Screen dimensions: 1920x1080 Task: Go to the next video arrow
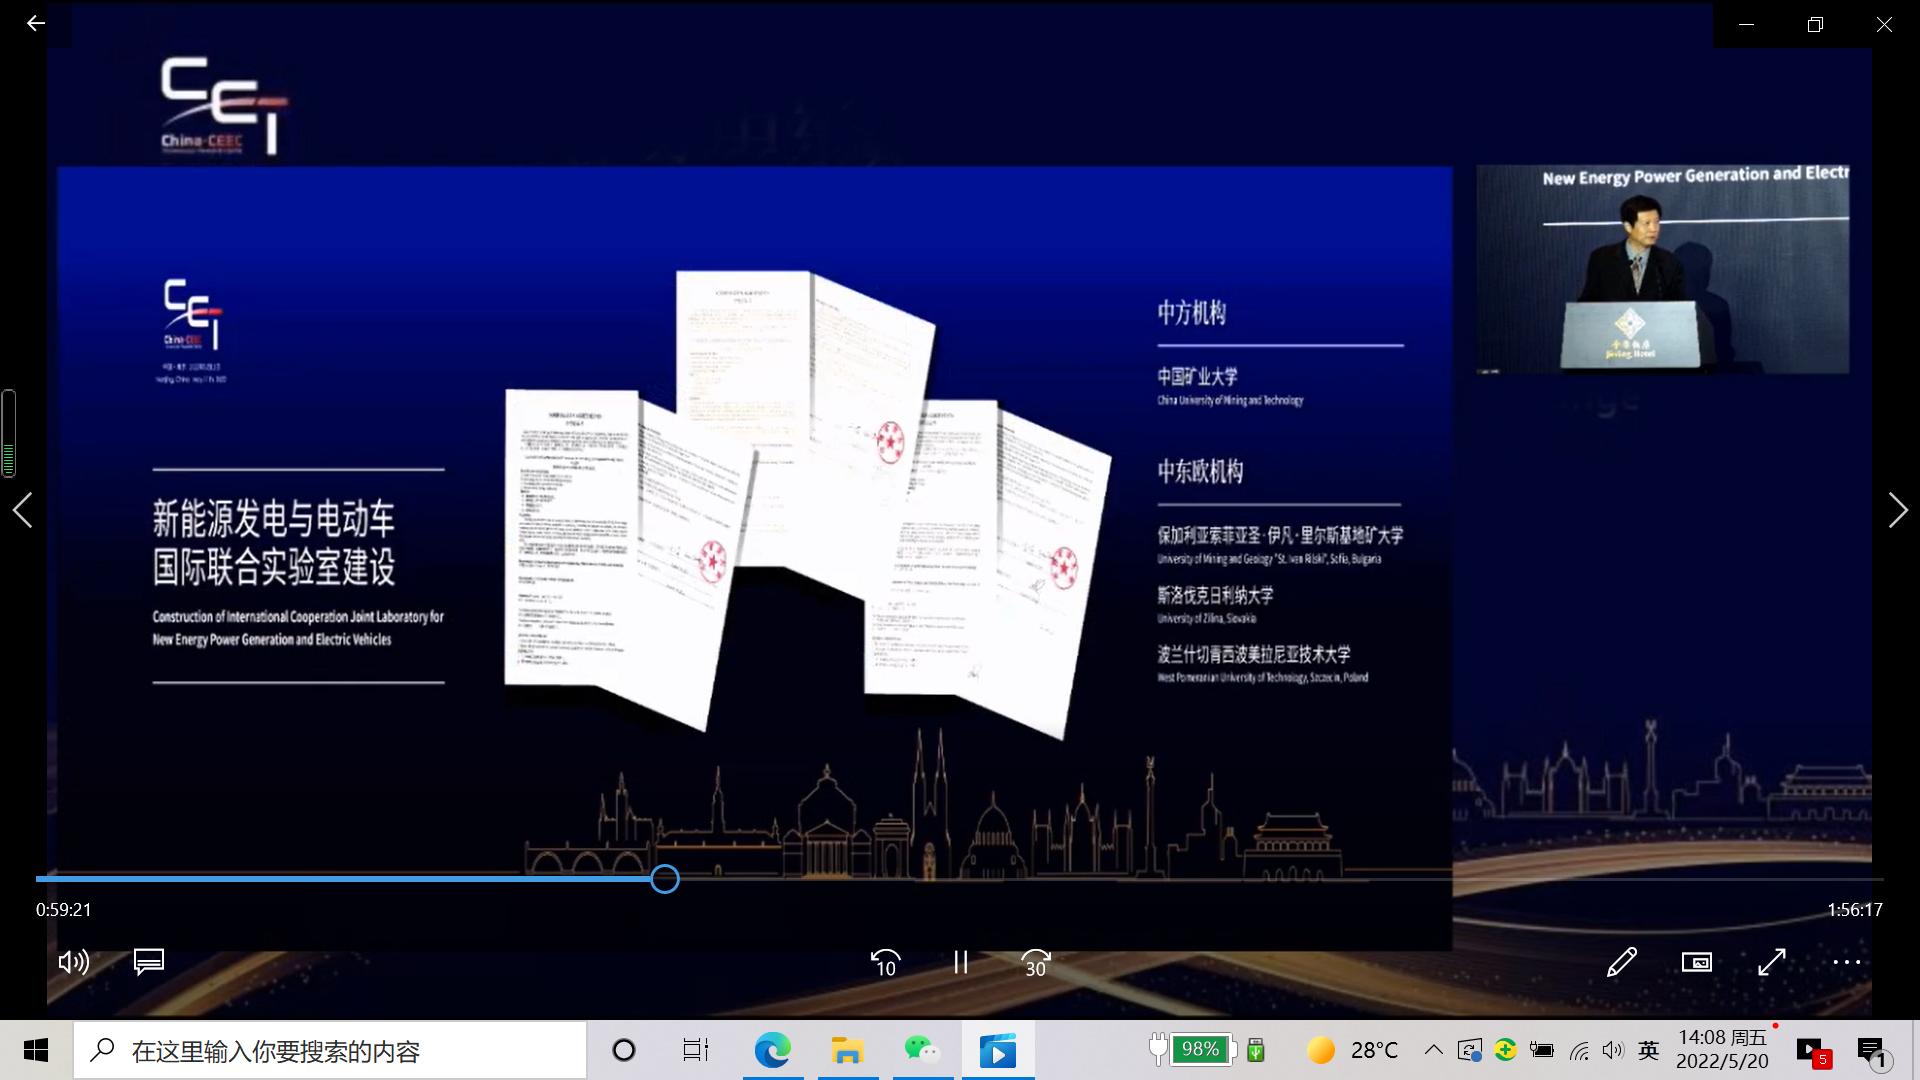(x=1897, y=510)
